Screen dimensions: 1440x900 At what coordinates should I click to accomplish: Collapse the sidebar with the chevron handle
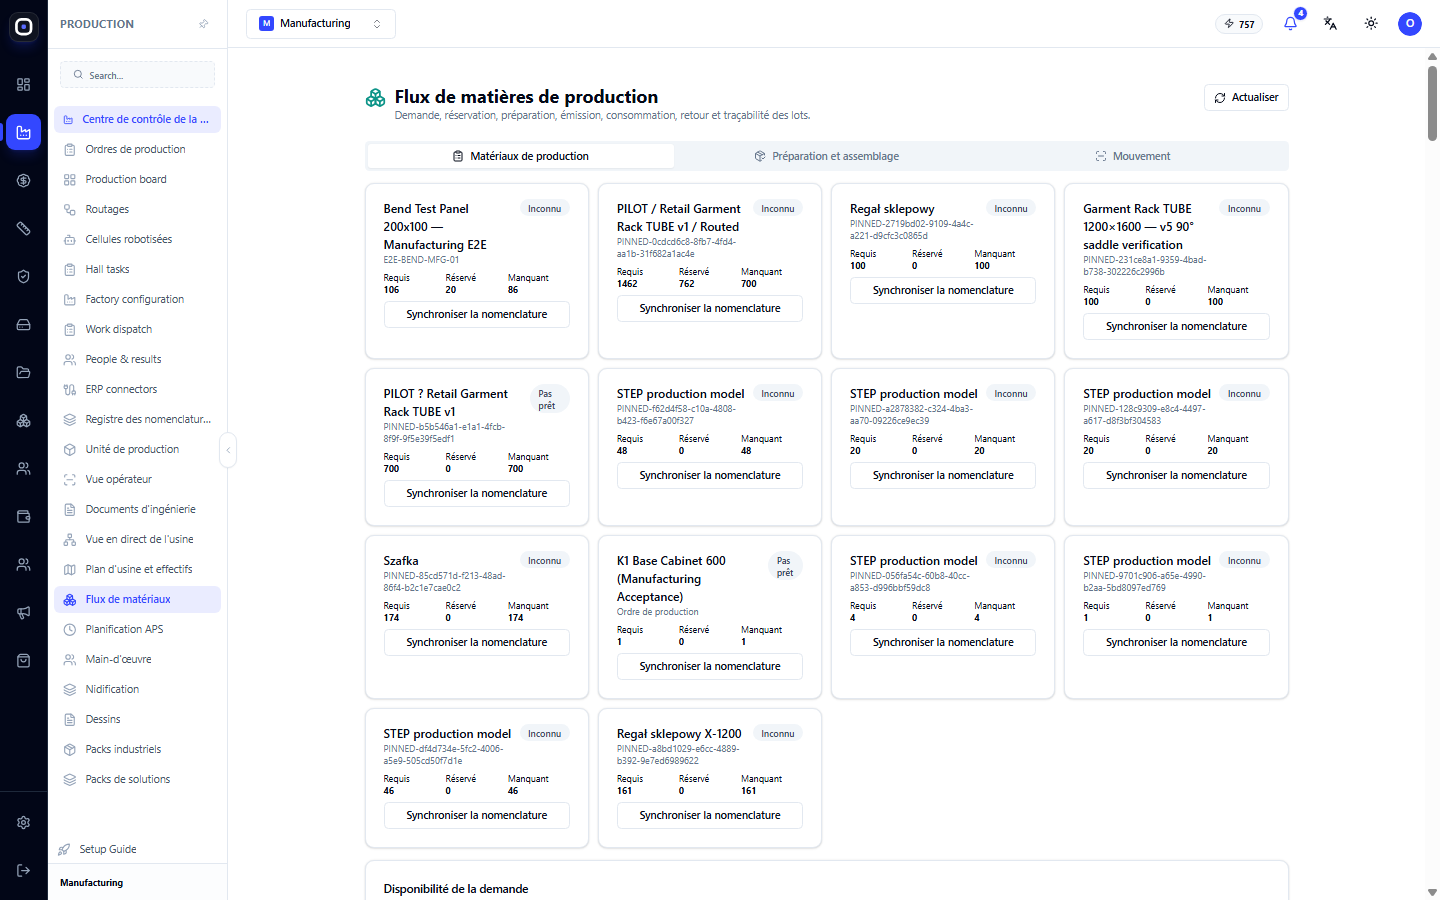228,450
